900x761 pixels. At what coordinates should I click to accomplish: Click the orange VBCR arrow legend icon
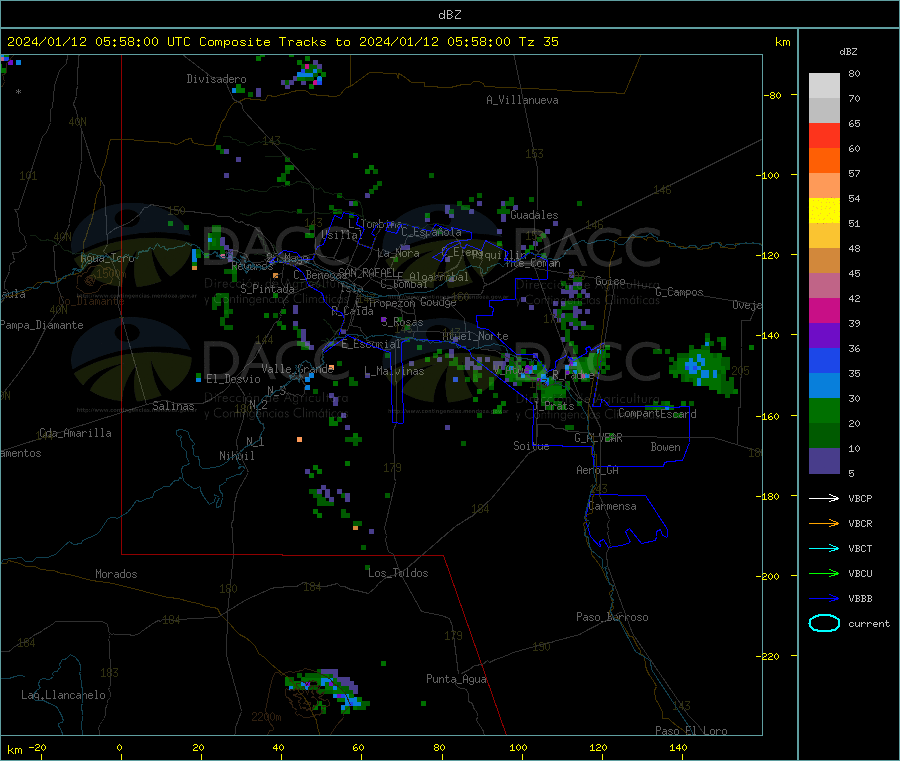click(824, 523)
